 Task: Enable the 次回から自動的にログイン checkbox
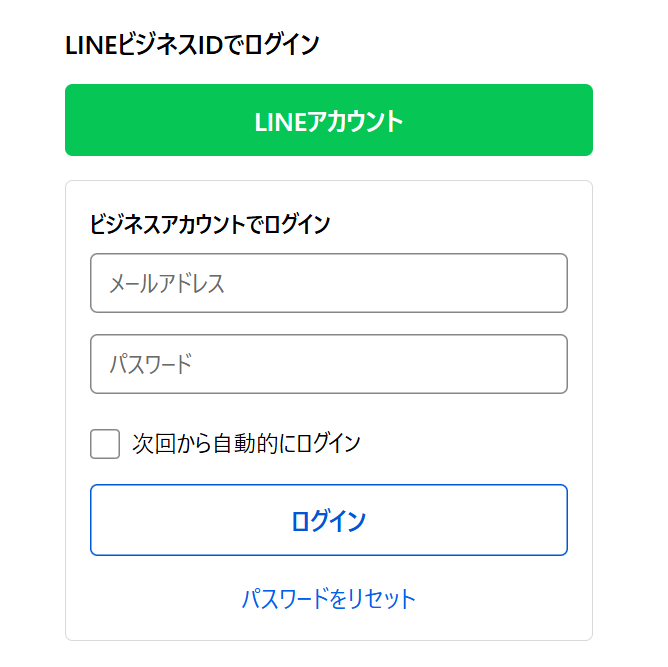(x=105, y=443)
